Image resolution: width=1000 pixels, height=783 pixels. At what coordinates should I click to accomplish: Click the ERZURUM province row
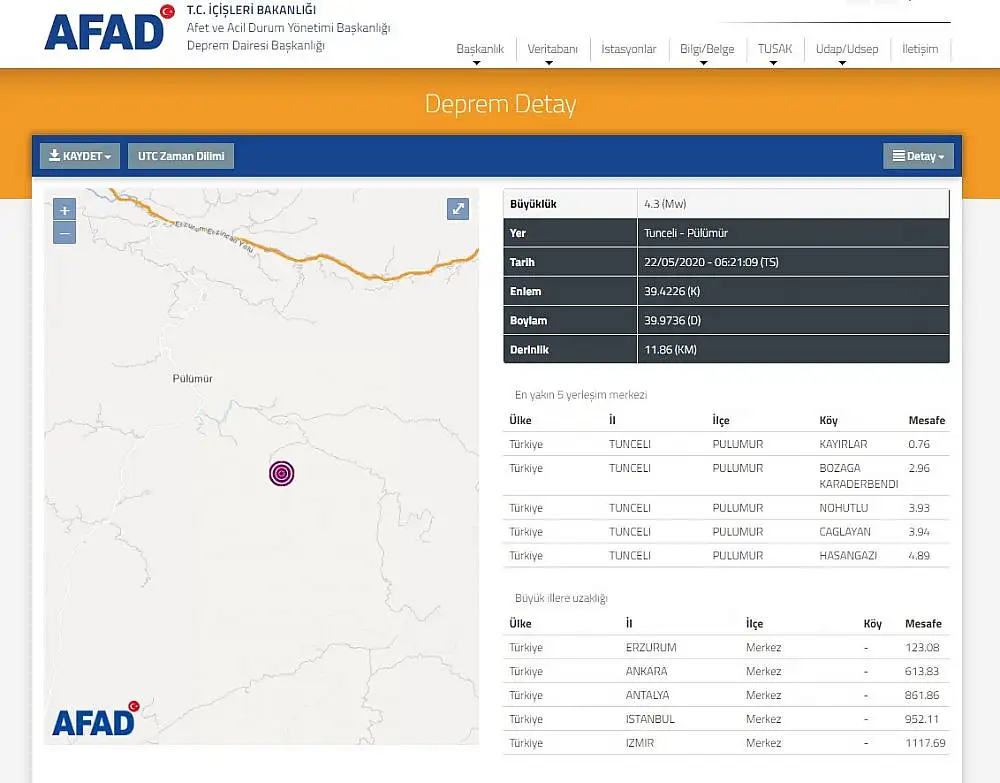tap(726, 647)
